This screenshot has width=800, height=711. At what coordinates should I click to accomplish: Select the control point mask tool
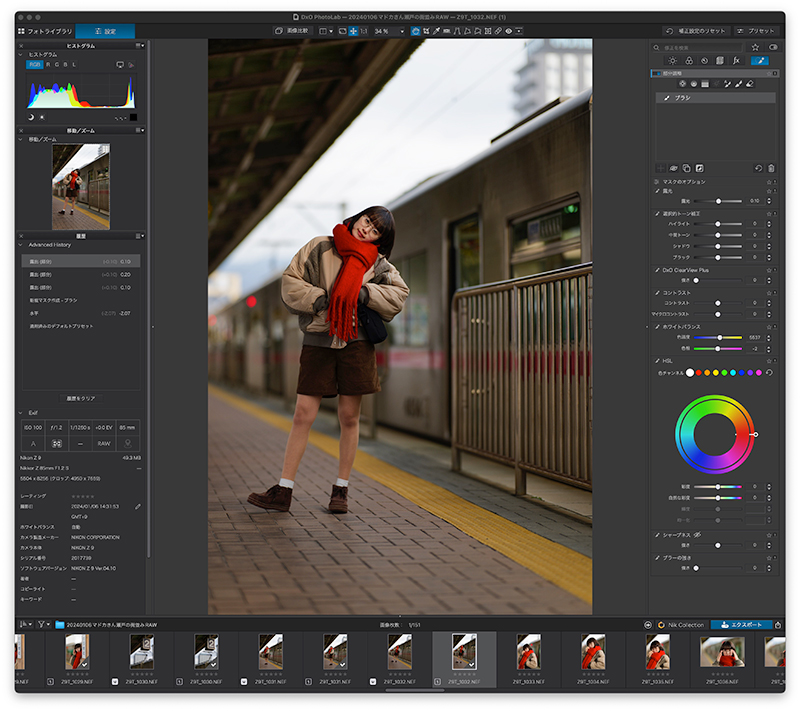(683, 84)
